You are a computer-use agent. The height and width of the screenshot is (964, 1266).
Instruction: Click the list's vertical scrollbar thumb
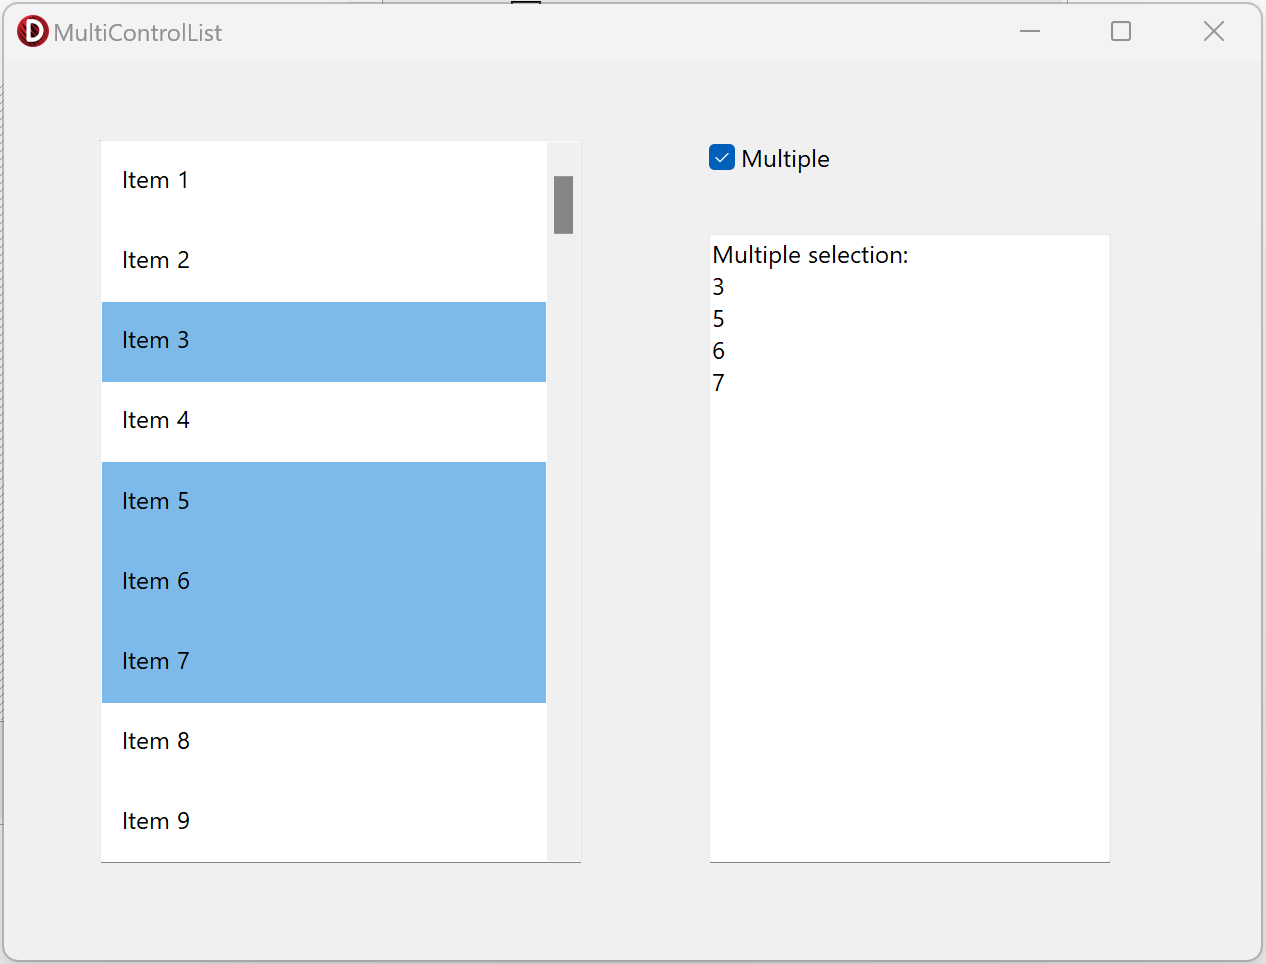pos(564,205)
